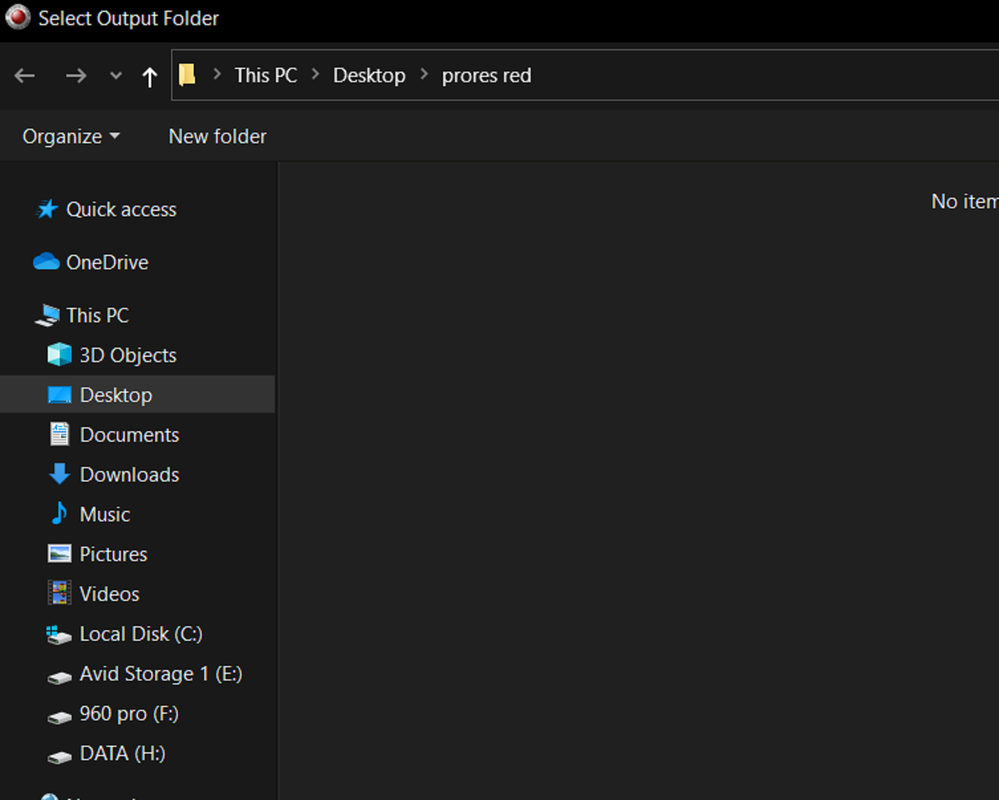Select Desktop in address breadcrumb
Image resolution: width=999 pixels, height=800 pixels.
pos(369,75)
